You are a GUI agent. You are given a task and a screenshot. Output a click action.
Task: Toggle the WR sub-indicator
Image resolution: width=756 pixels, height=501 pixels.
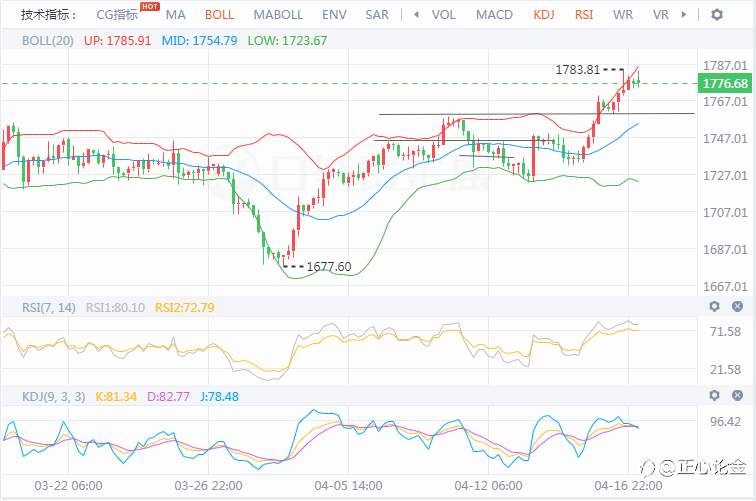tap(623, 15)
